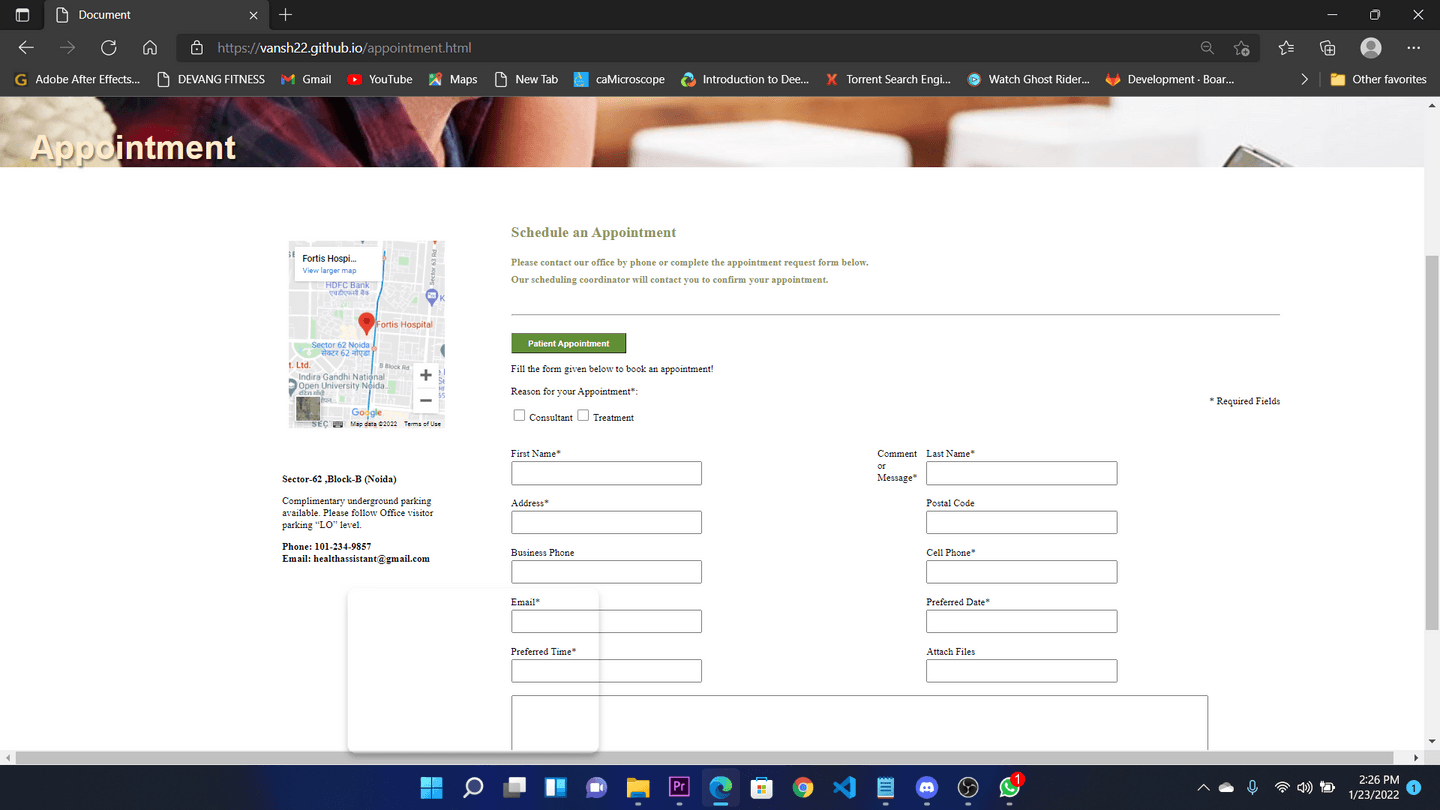The height and width of the screenshot is (810, 1440).
Task: Click the address bar URL
Action: [344, 47]
